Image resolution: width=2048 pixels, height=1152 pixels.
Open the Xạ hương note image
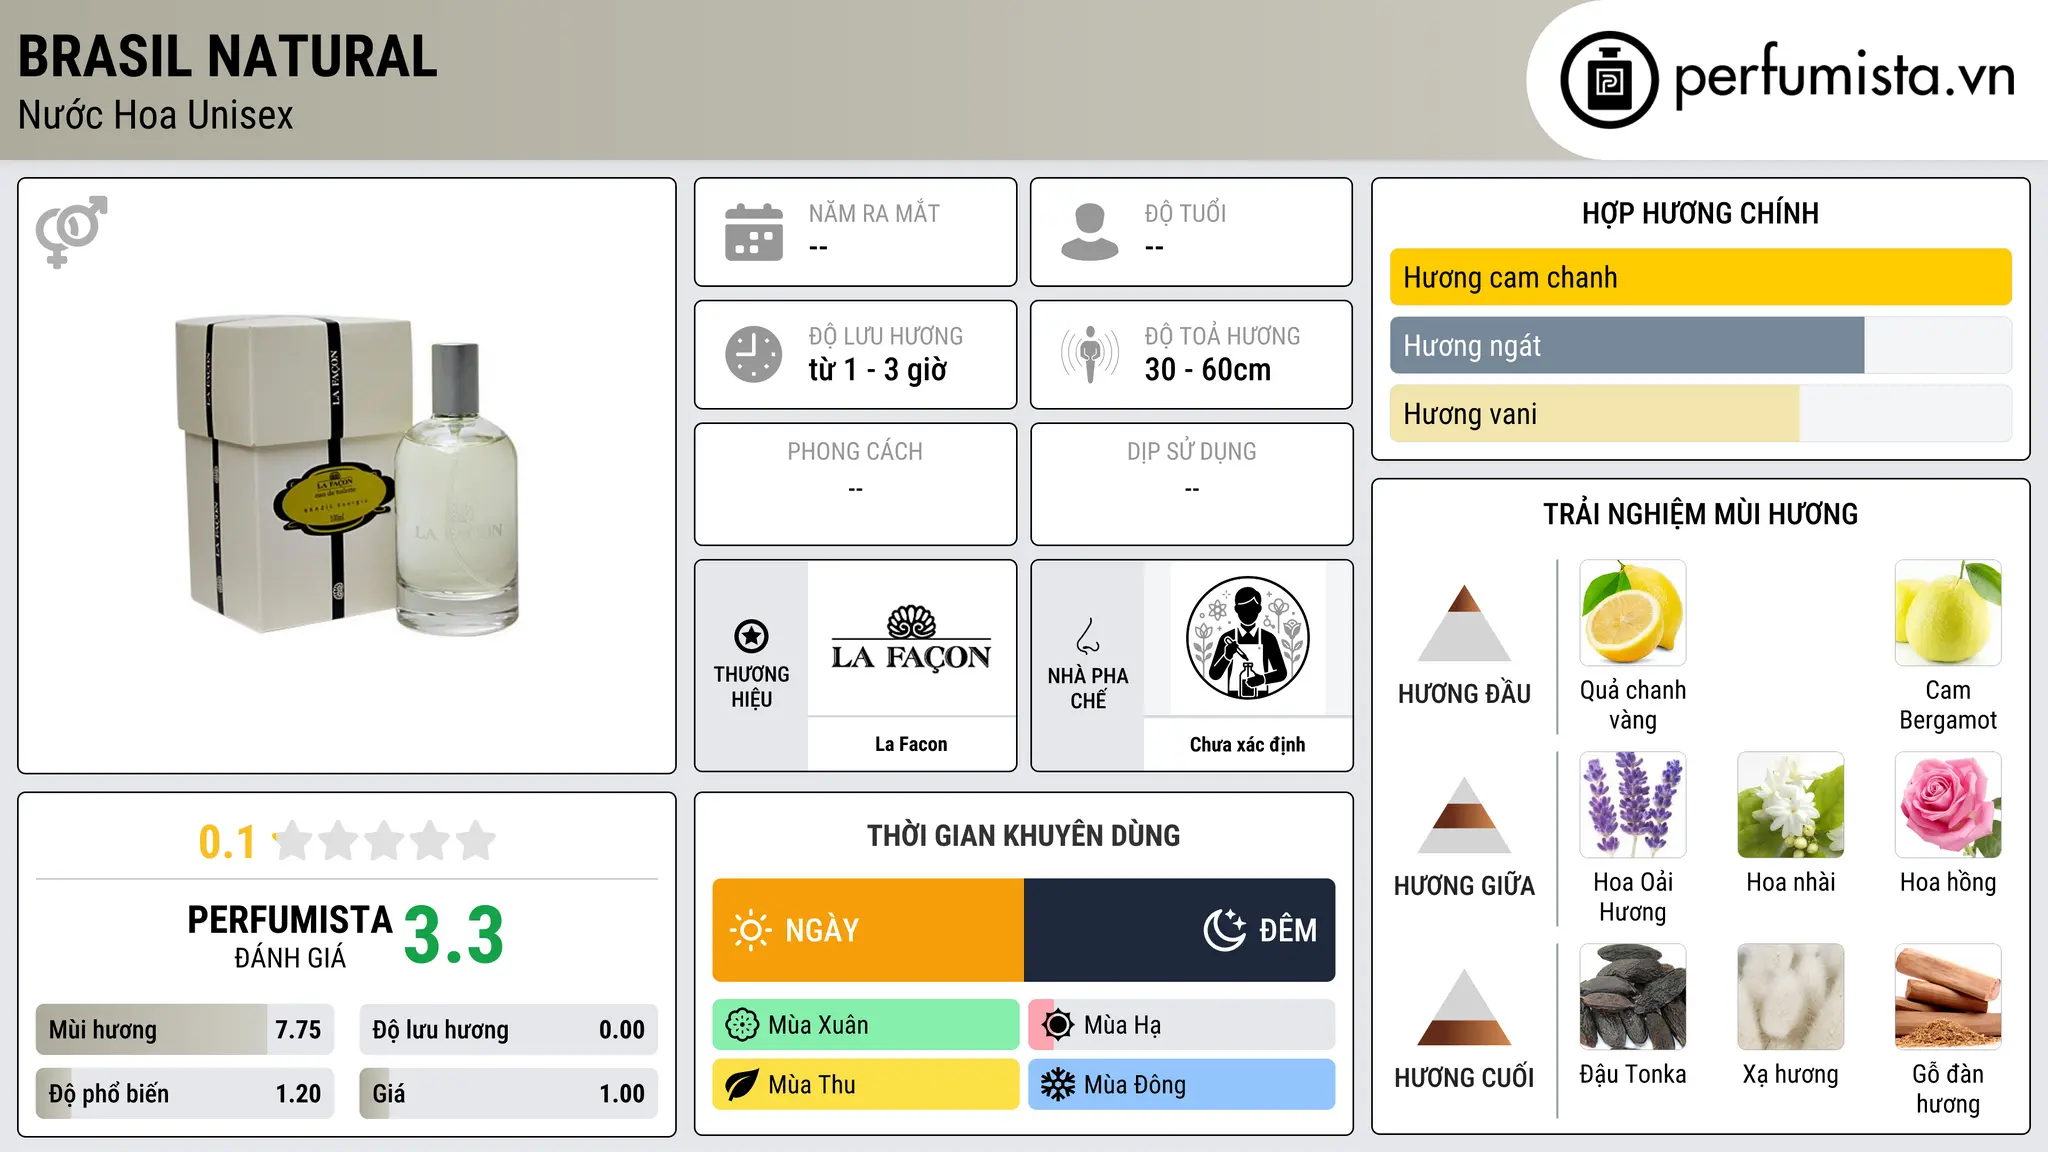pos(1791,997)
